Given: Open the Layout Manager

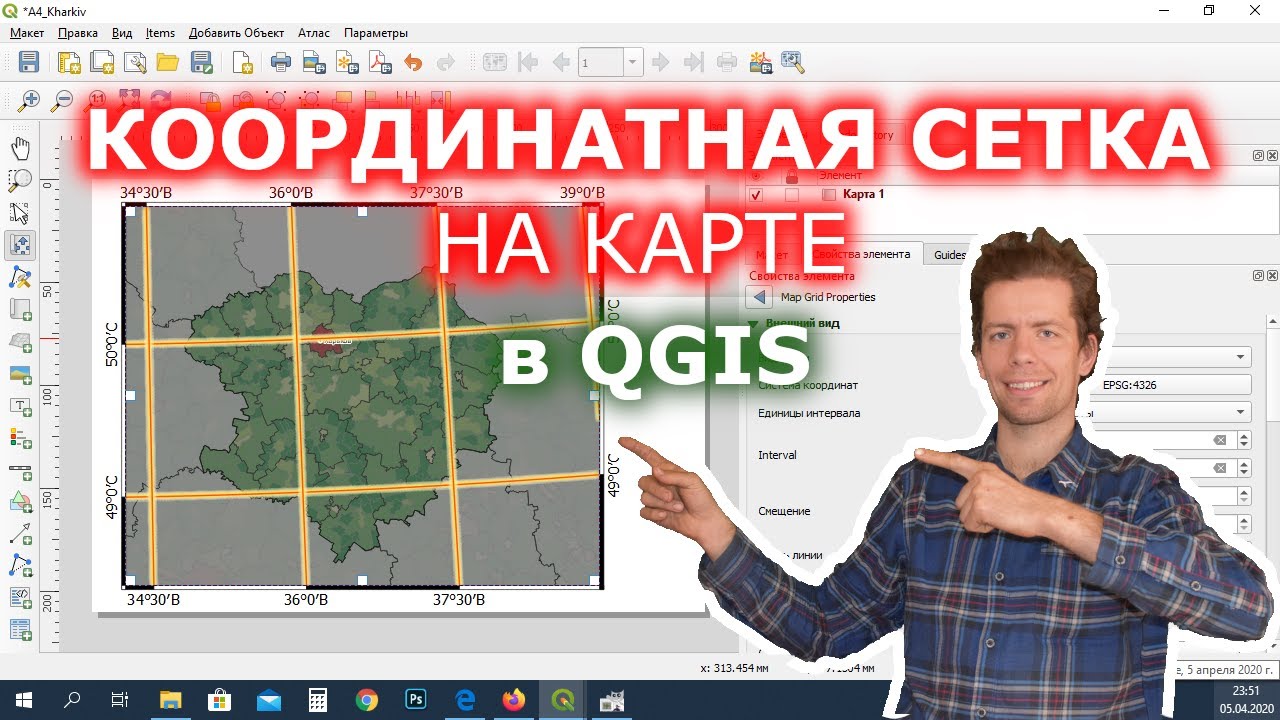Looking at the screenshot, I should point(135,62).
